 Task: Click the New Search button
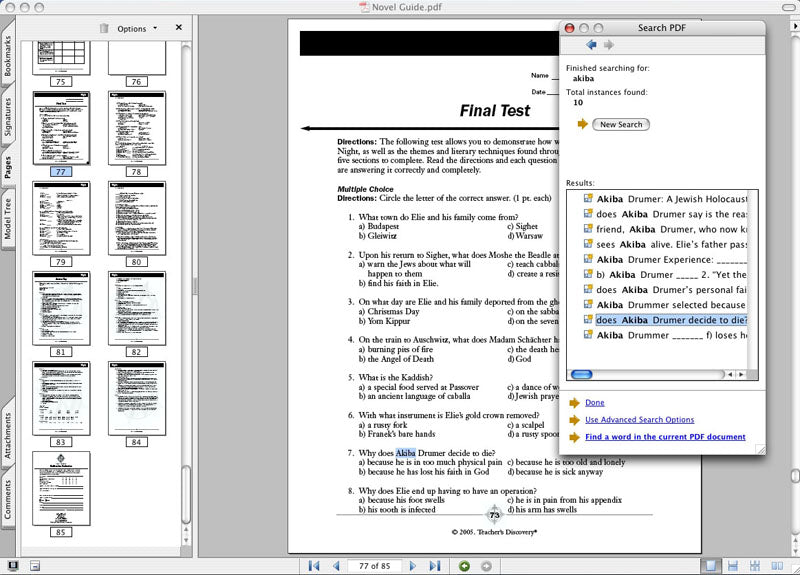point(621,124)
